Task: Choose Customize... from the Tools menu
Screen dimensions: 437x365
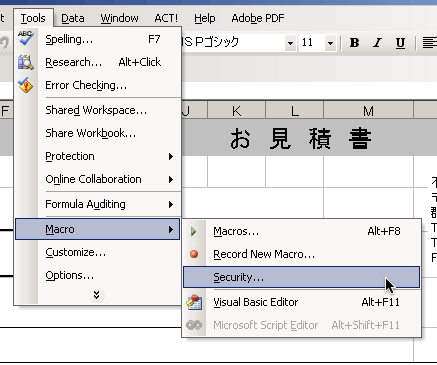Action: pos(97,252)
